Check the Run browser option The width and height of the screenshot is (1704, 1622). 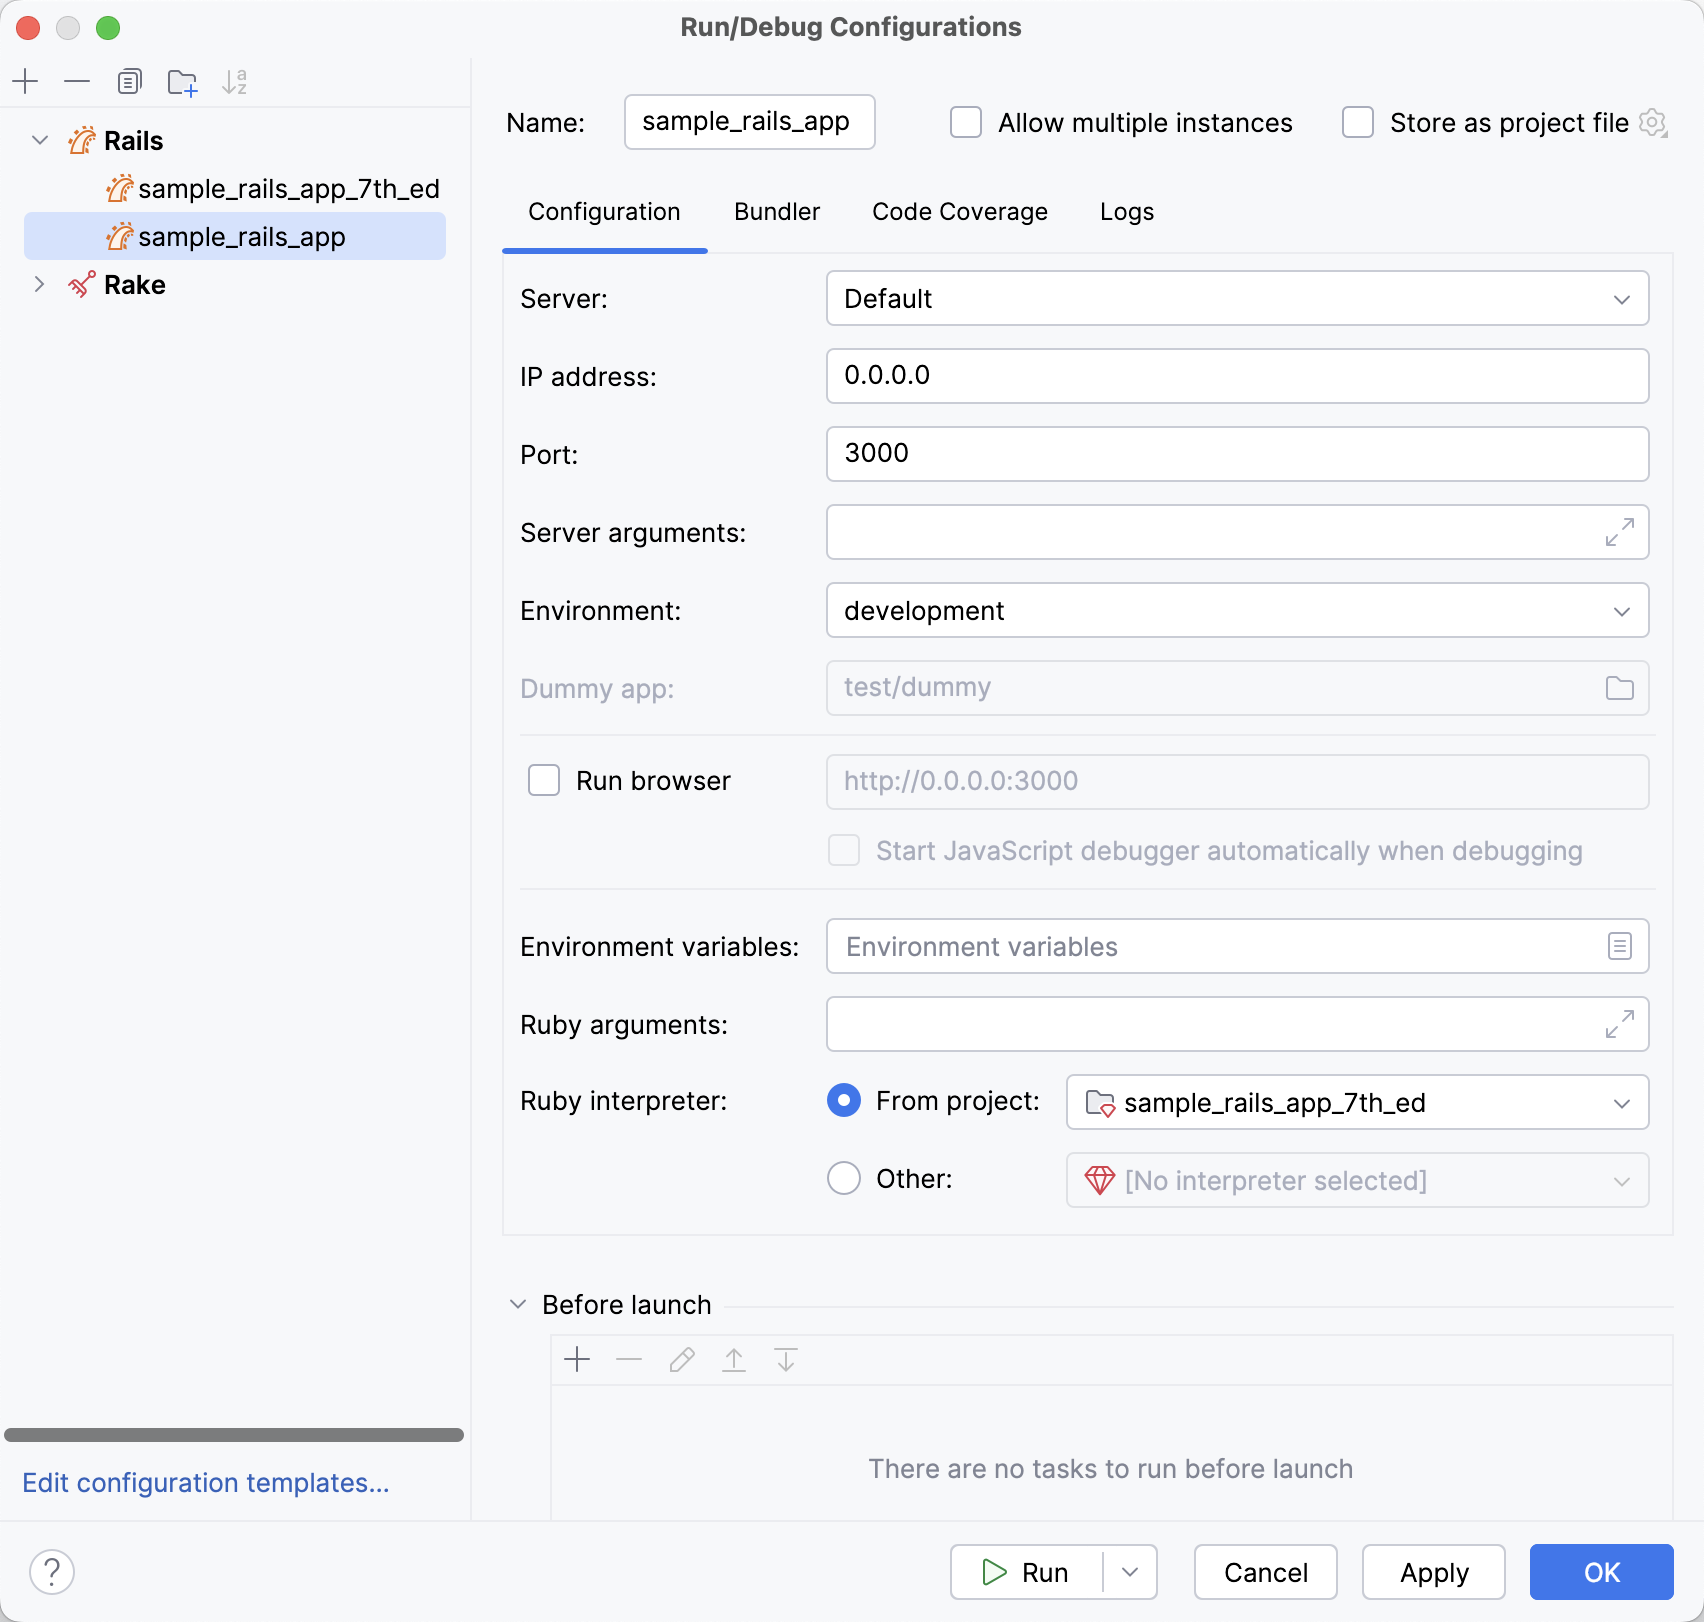click(544, 781)
